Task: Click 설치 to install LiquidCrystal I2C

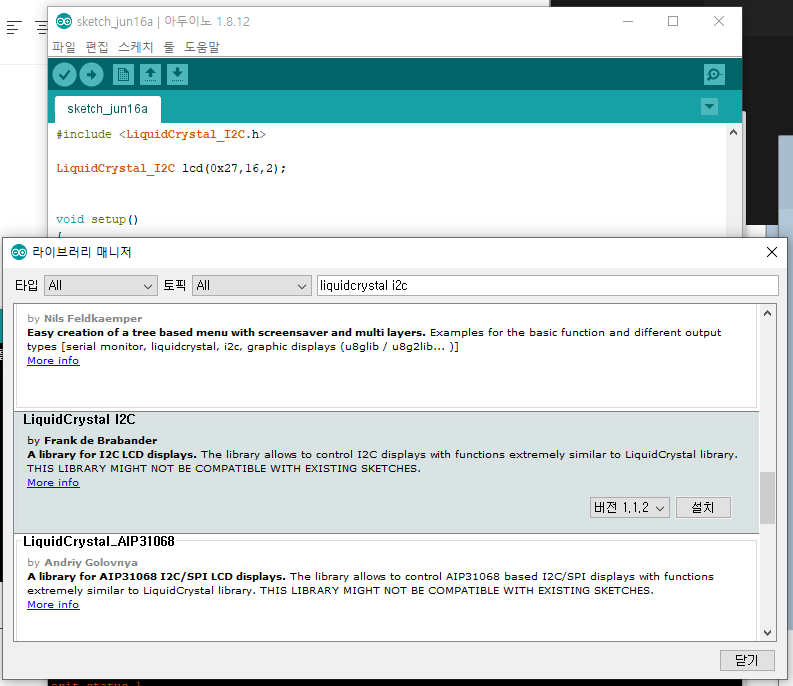Action: pos(703,507)
